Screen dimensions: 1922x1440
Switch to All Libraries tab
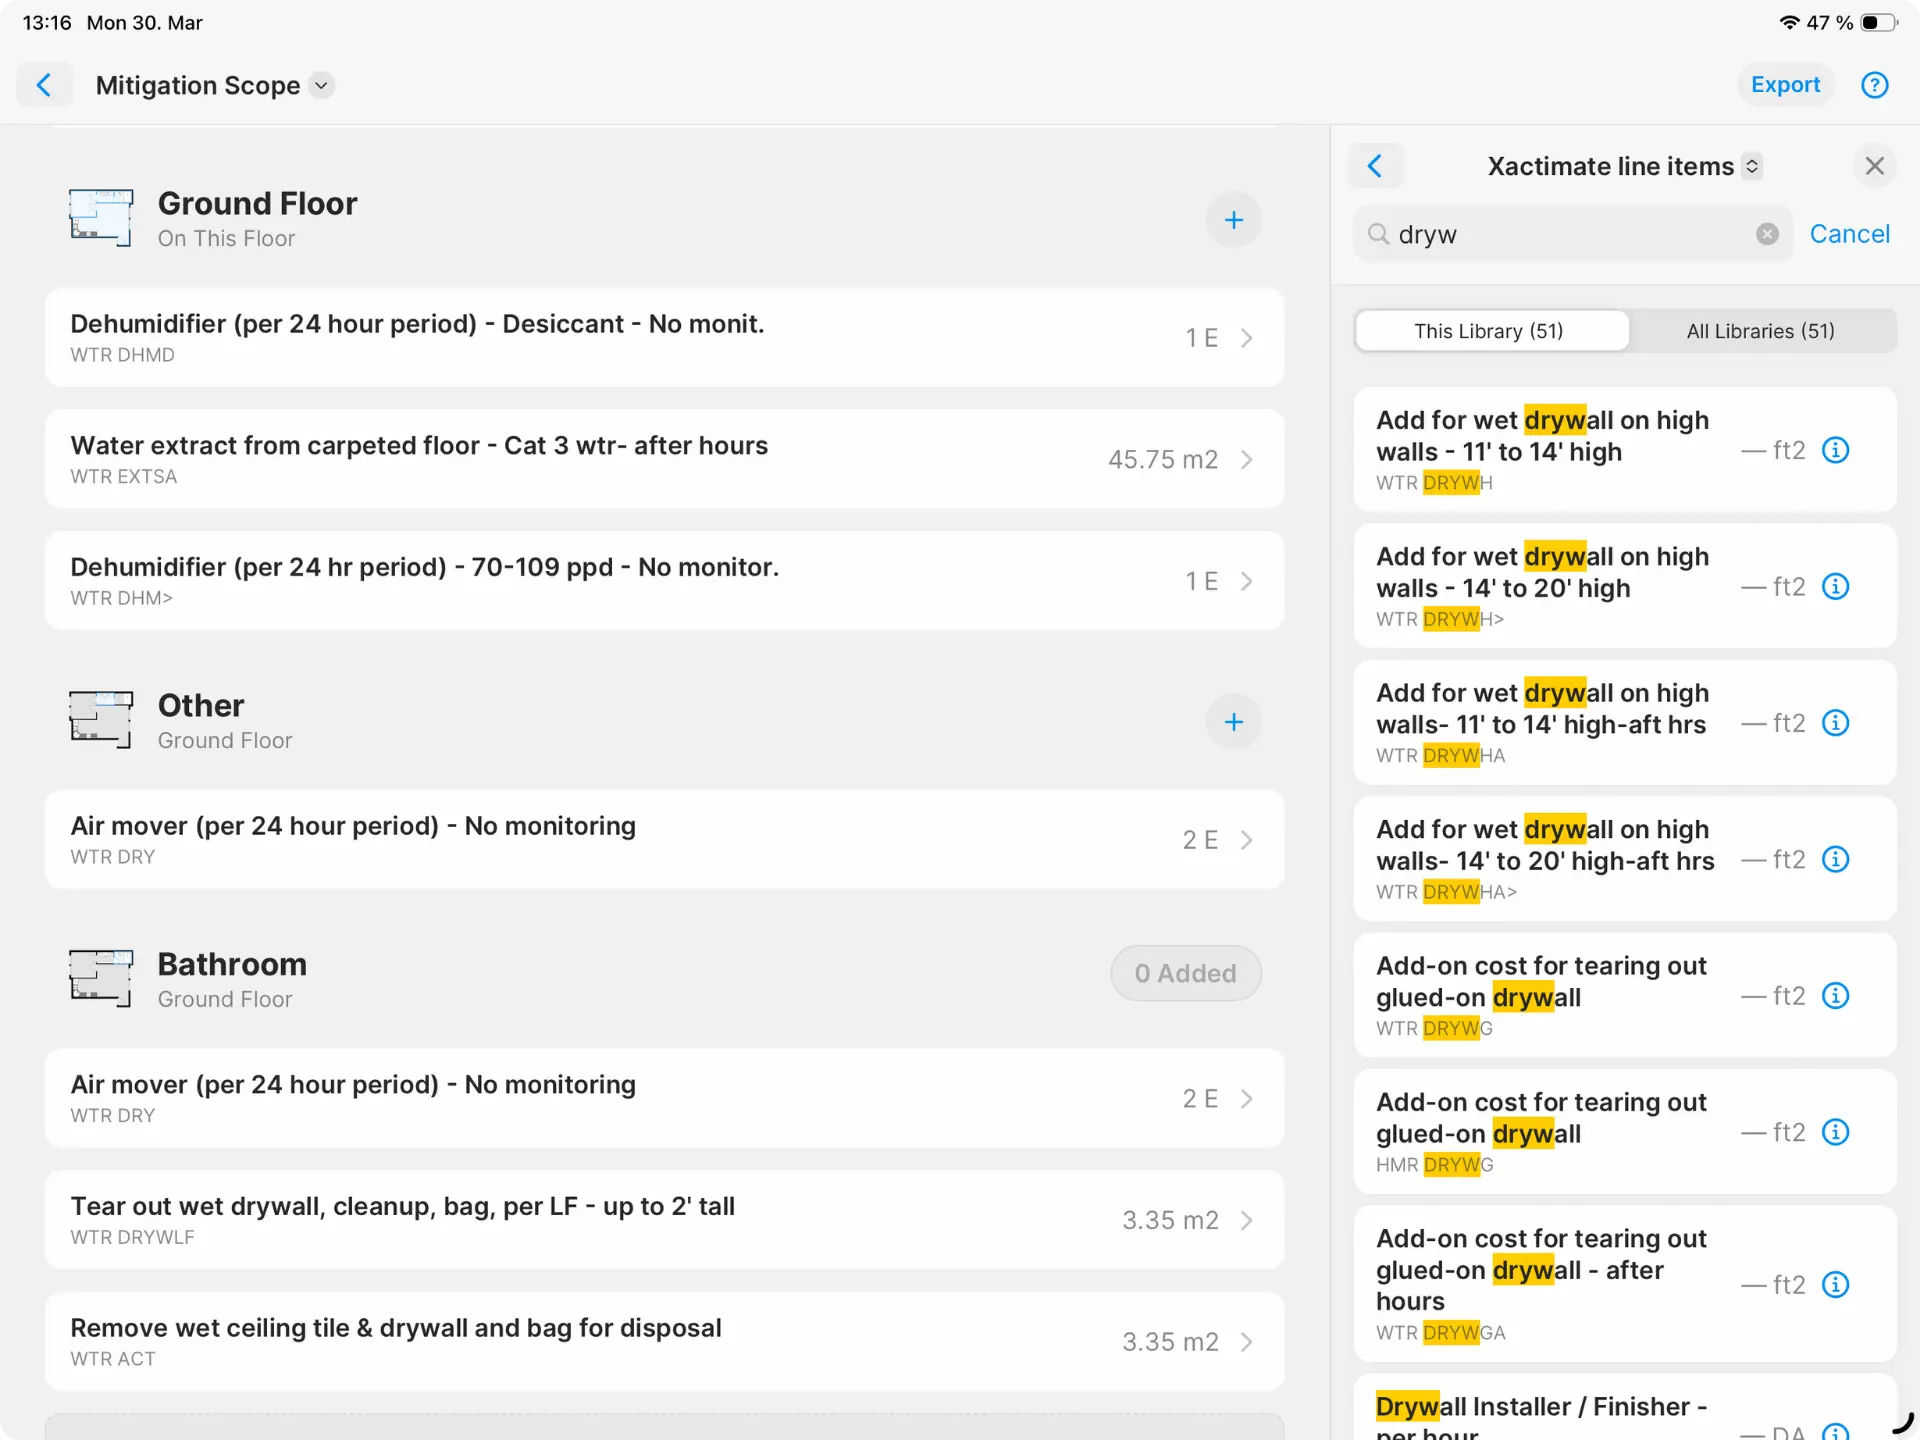(x=1760, y=331)
